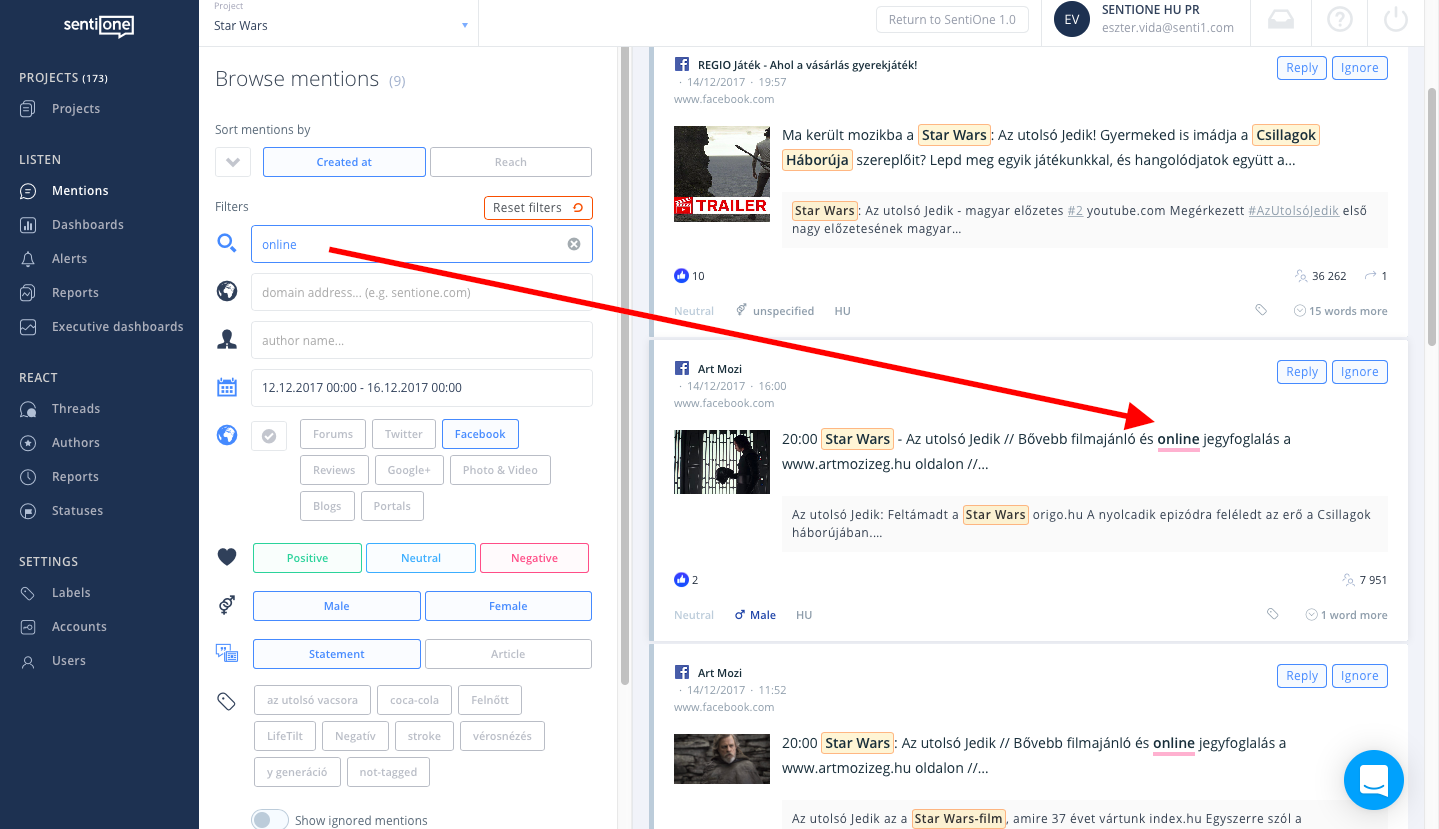Click the tag icon on Art Mozi mention
Image resolution: width=1439 pixels, height=829 pixels.
coord(1272,615)
